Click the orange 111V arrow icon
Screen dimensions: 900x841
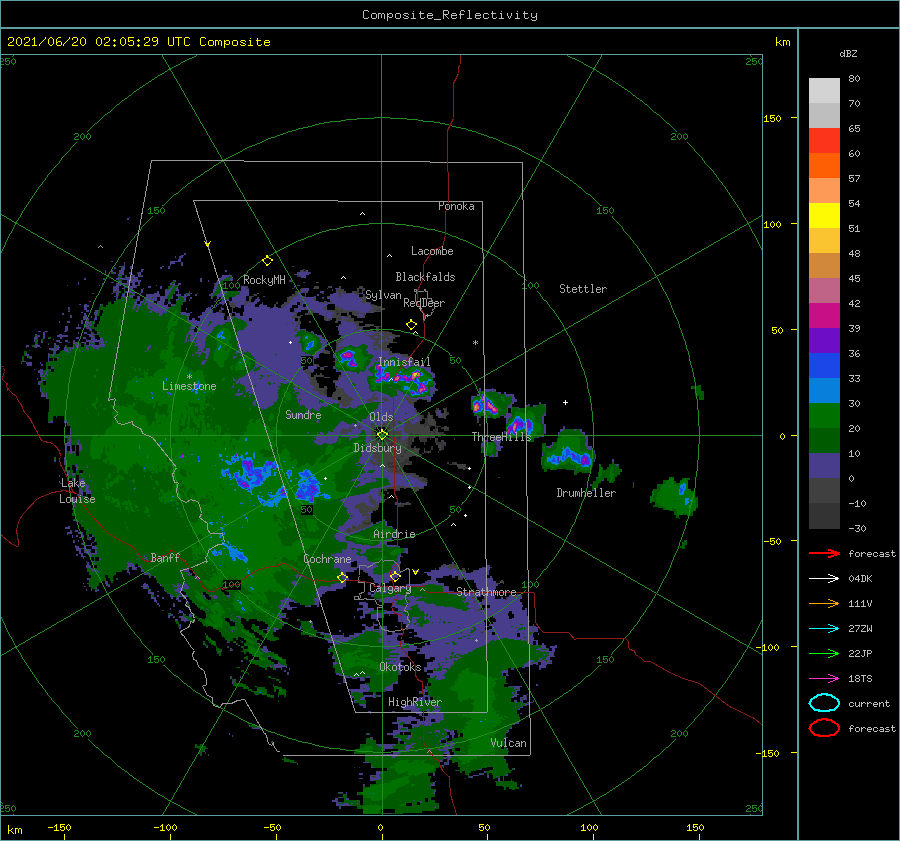[x=824, y=603]
